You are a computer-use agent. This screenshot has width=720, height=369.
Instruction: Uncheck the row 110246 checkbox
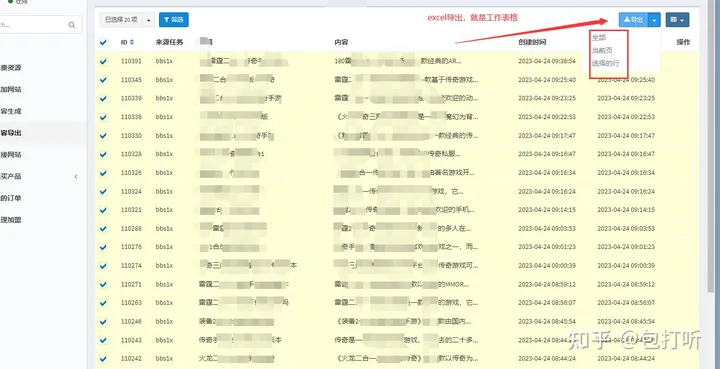coord(103,322)
